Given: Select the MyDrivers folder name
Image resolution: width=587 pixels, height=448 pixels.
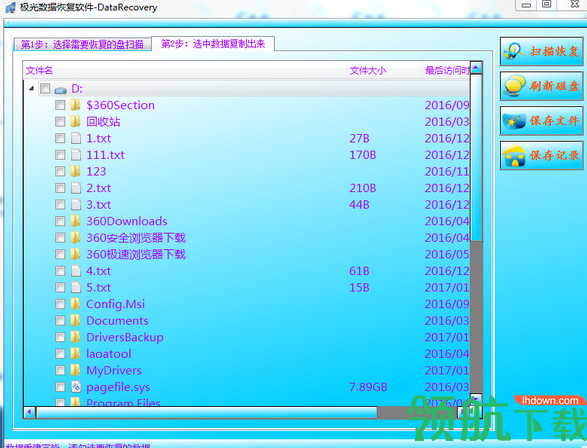Looking at the screenshot, I should pyautogui.click(x=114, y=371).
